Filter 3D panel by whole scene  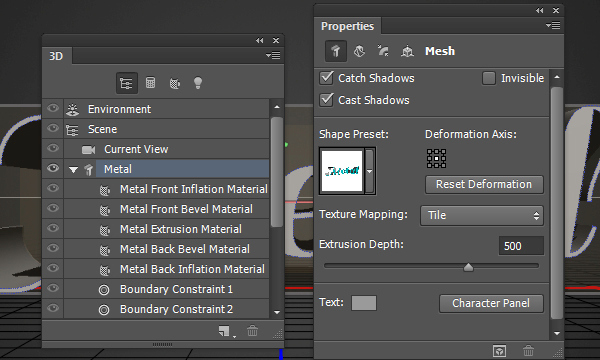(x=127, y=83)
